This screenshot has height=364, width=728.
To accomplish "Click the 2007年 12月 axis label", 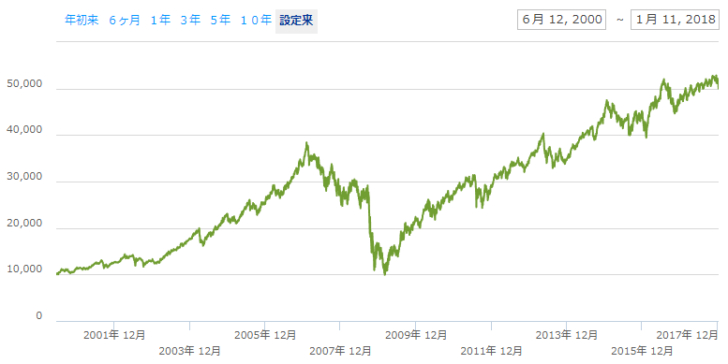I will pos(340,350).
